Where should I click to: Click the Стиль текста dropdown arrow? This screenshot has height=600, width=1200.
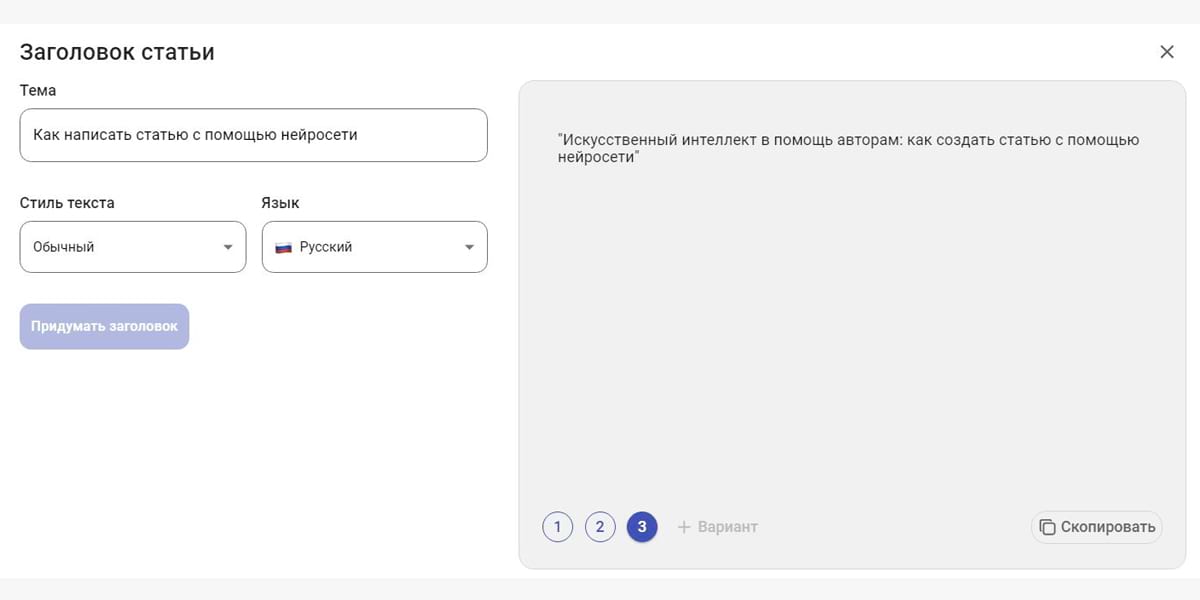pyautogui.click(x=228, y=247)
